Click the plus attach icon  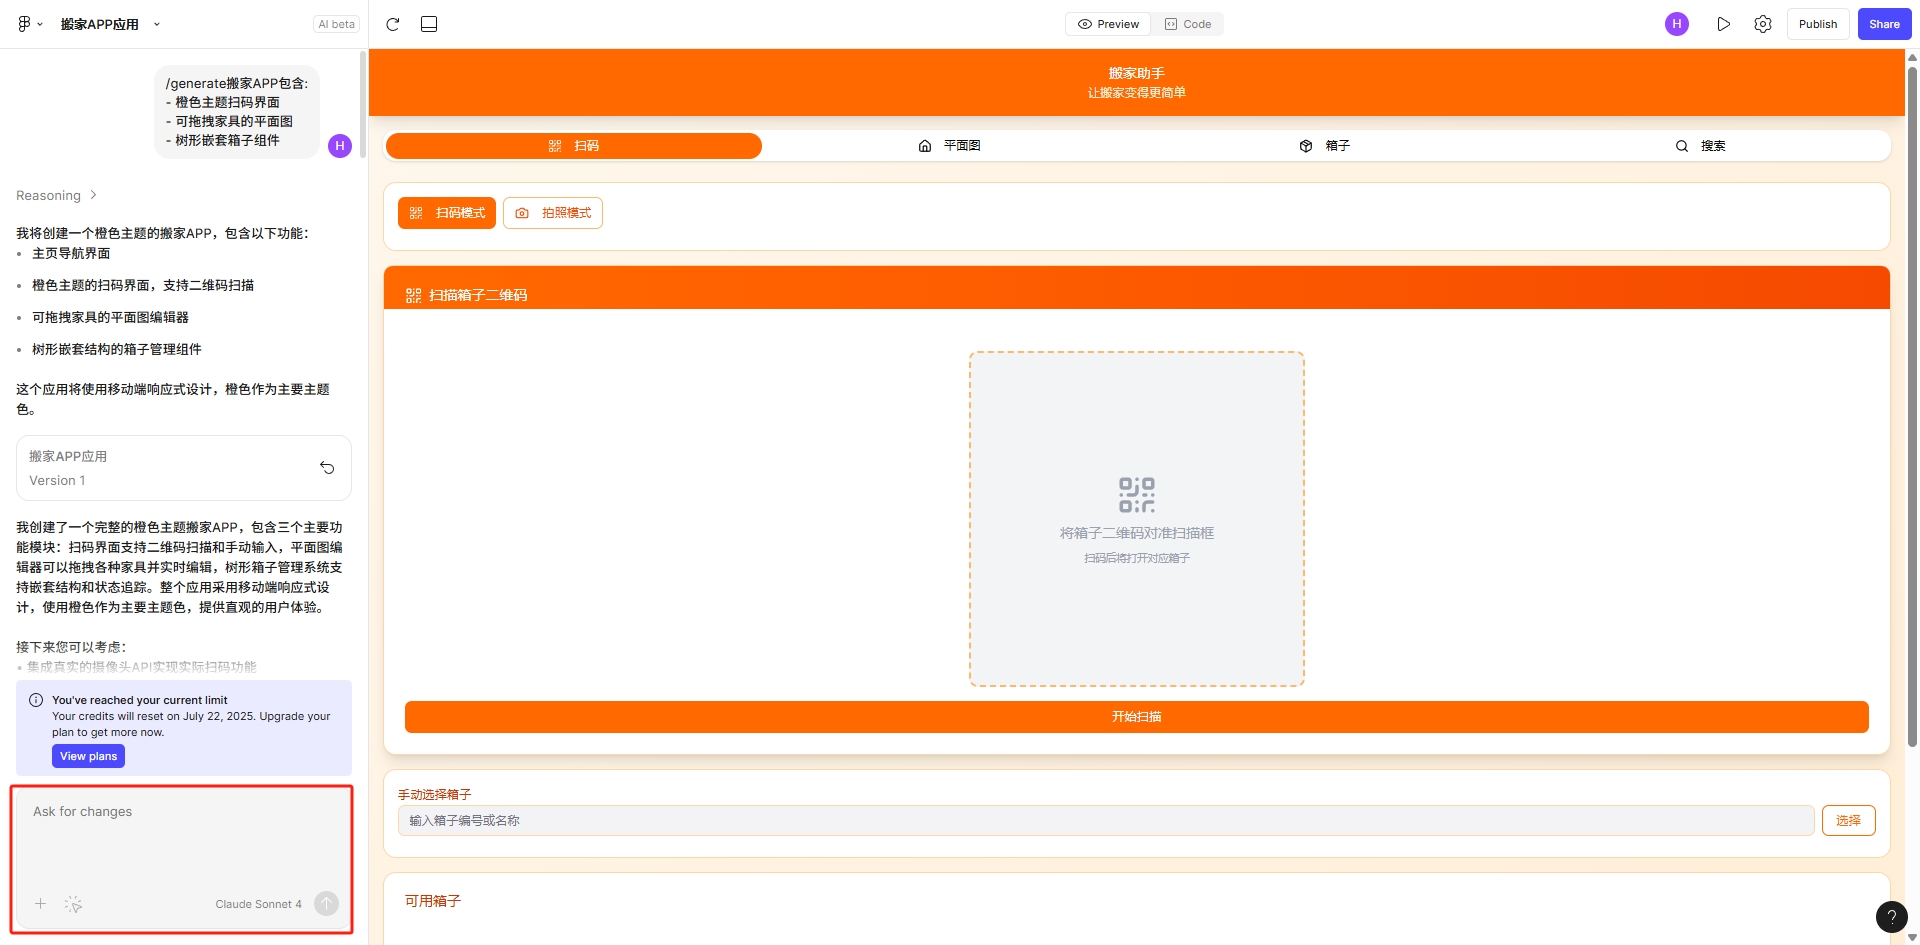(40, 903)
